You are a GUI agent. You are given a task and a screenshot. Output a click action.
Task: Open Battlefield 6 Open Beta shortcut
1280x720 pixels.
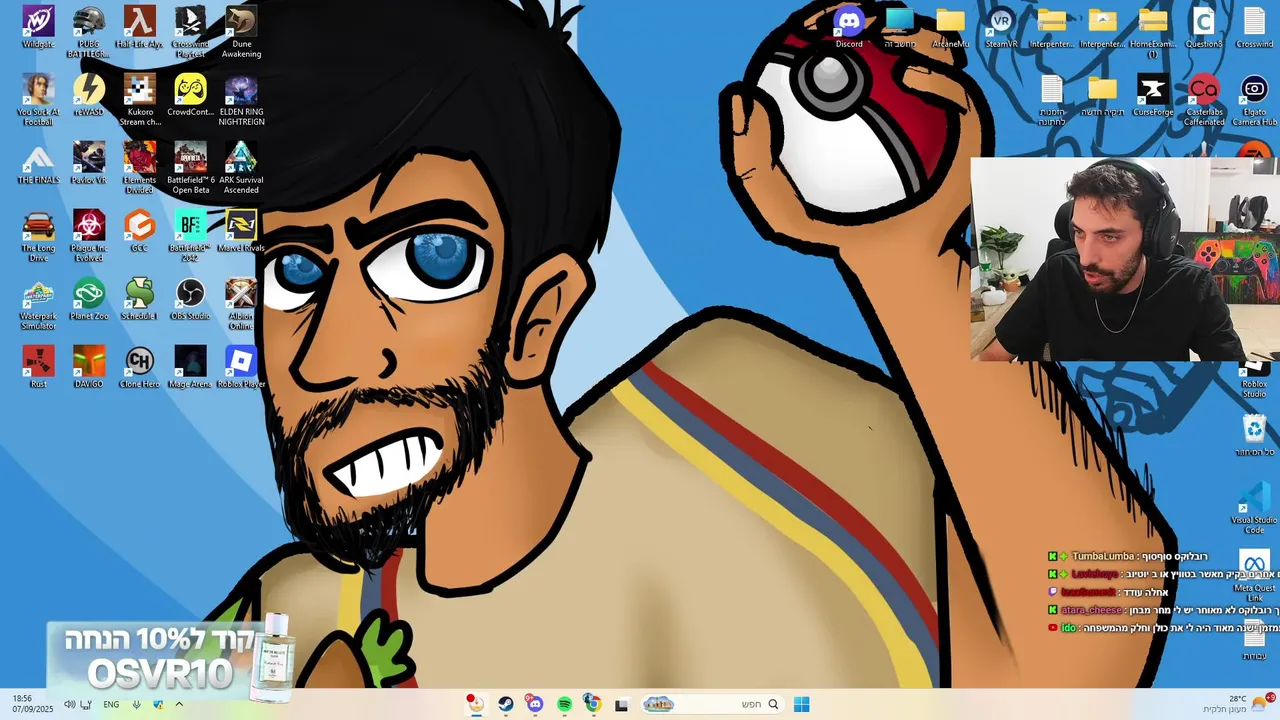(190, 167)
